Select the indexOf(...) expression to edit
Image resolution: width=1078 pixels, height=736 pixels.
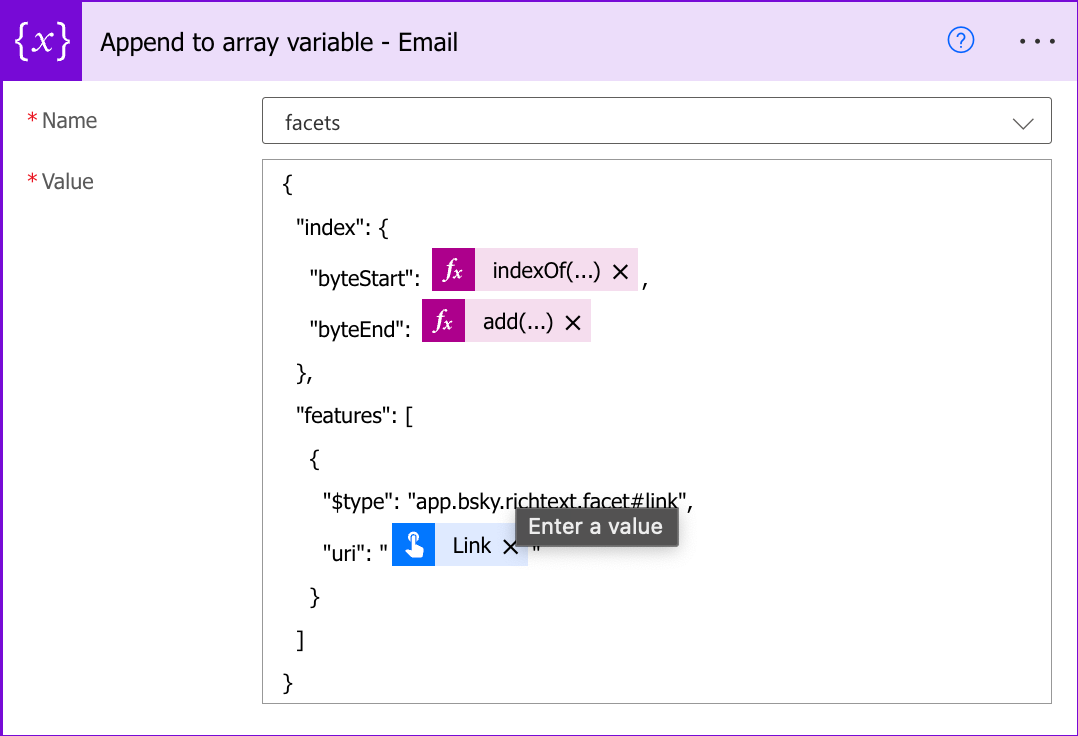tap(546, 271)
